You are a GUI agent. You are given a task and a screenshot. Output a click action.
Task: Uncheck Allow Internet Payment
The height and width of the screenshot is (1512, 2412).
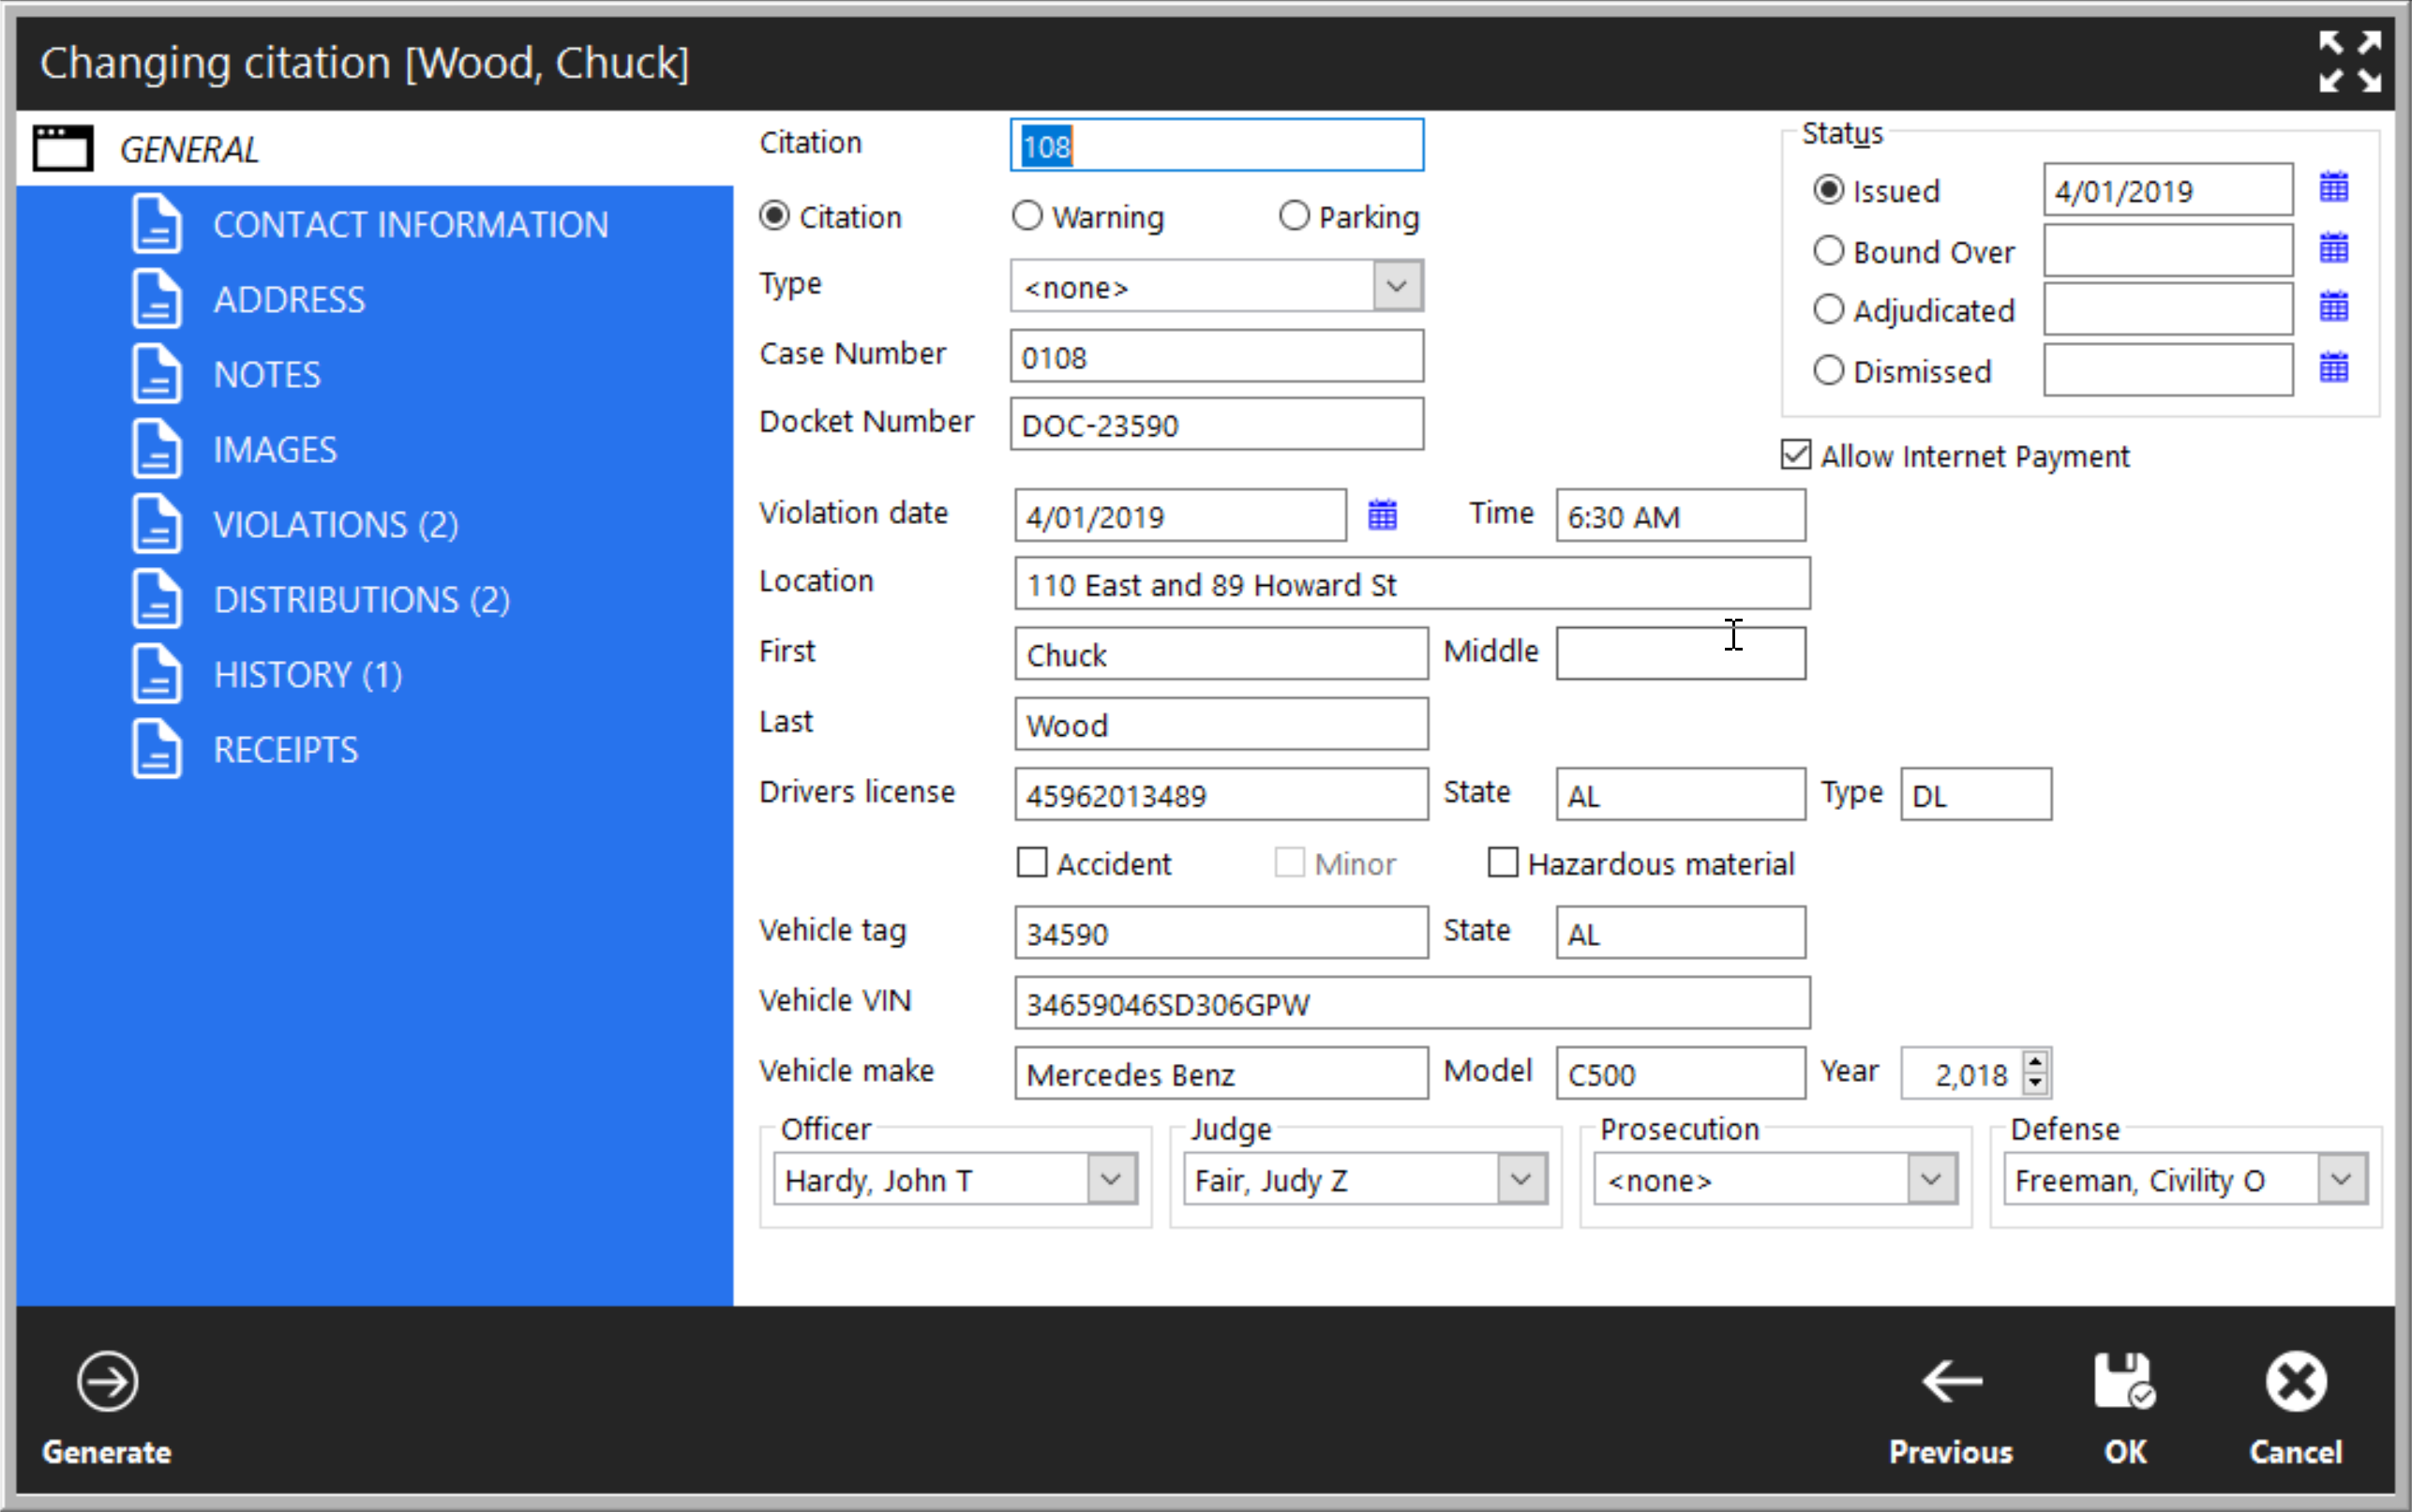[1796, 455]
